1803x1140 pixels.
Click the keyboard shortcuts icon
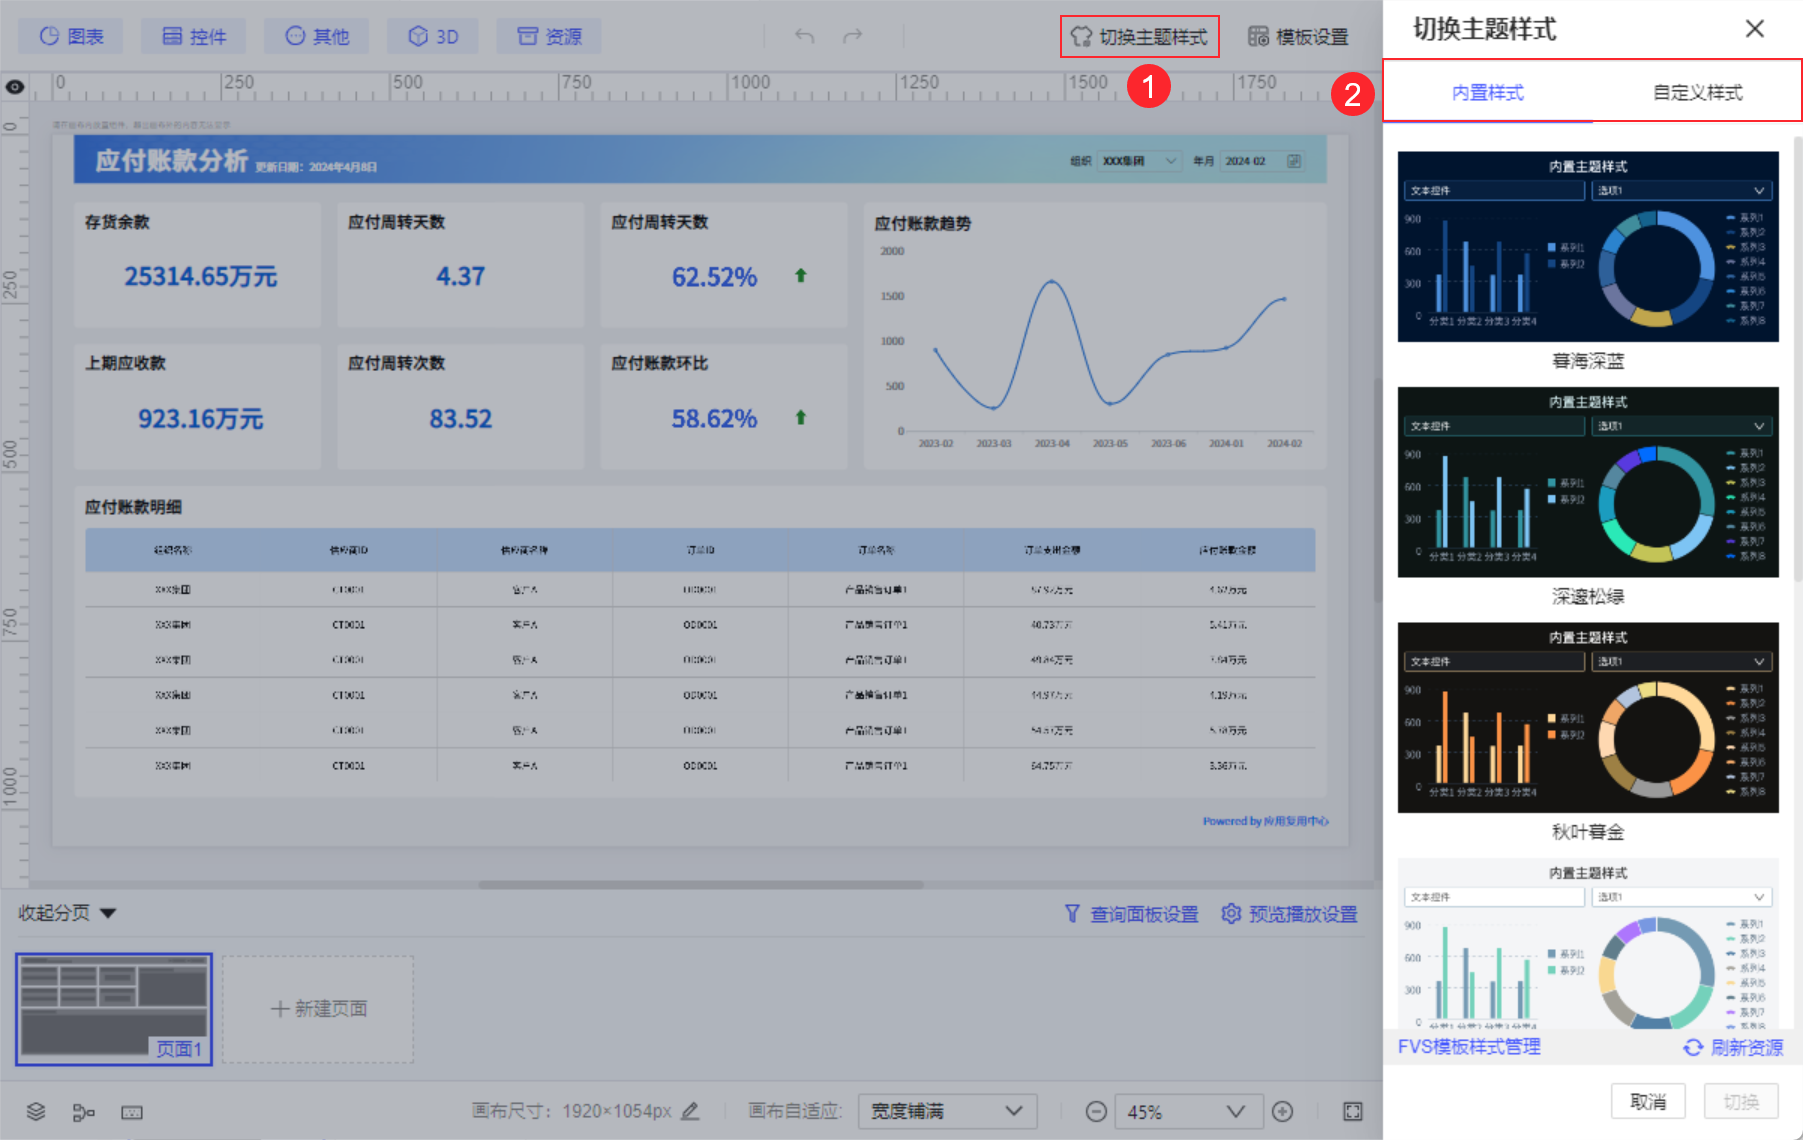[132, 1112]
